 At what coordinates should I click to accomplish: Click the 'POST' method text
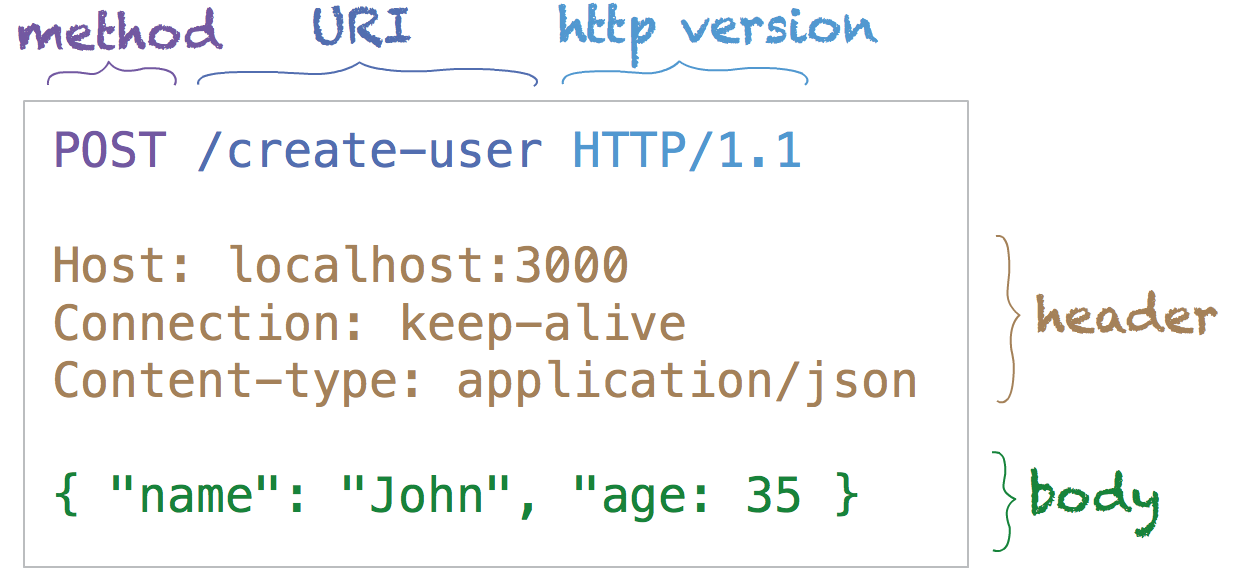(x=109, y=151)
